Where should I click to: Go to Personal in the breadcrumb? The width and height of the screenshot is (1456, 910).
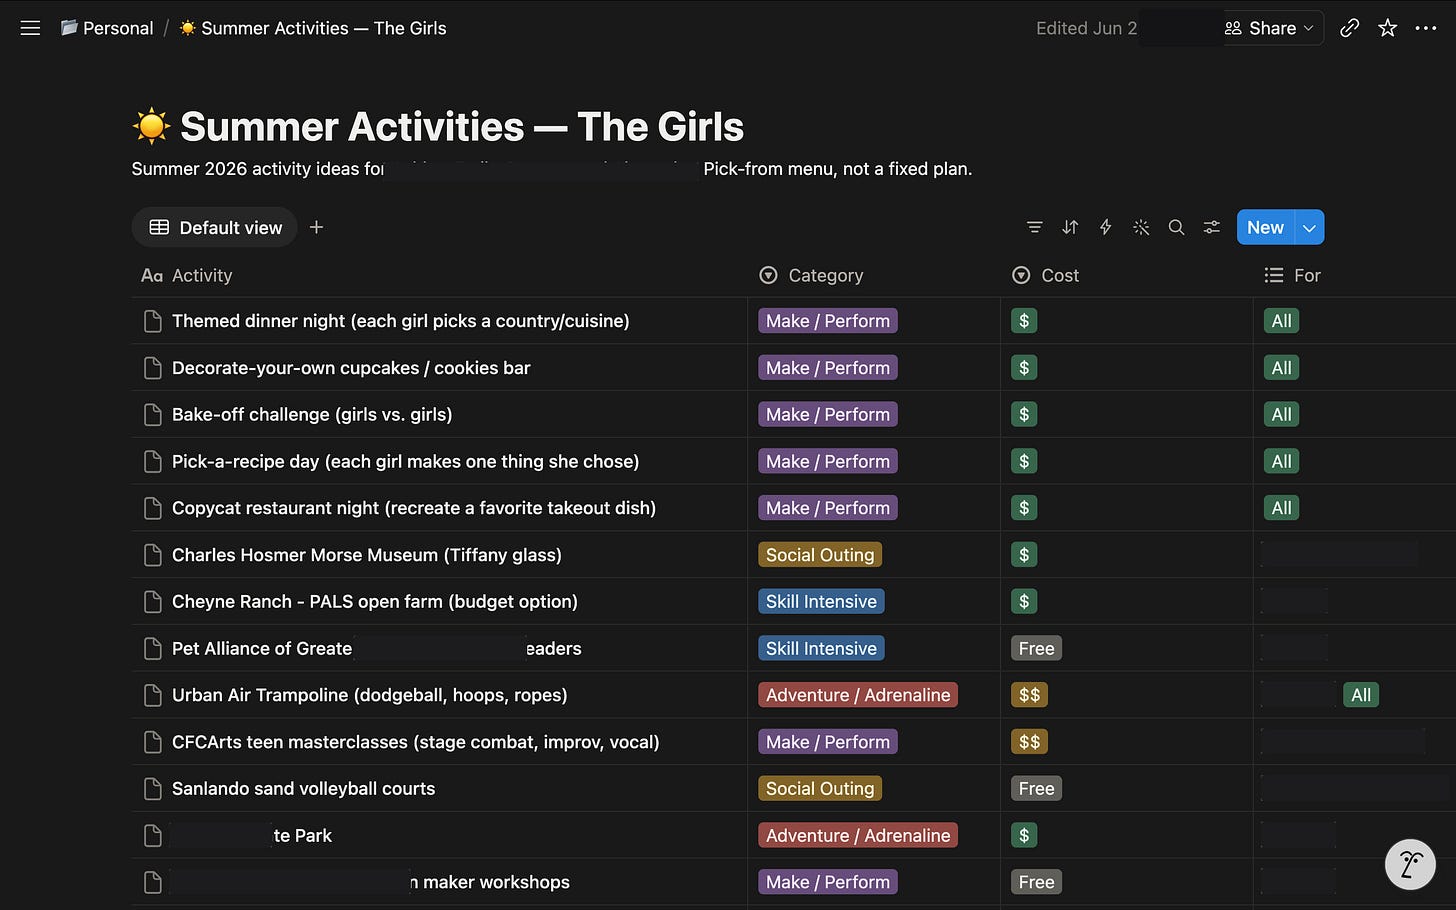[x=107, y=28]
